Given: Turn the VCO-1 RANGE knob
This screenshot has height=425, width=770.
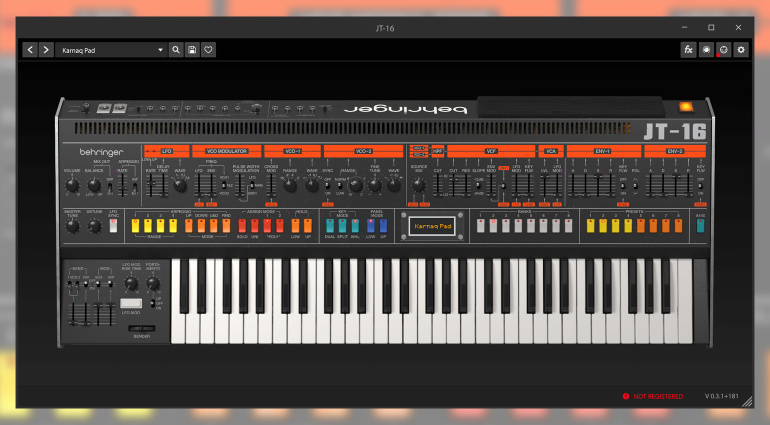Looking at the screenshot, I should tap(290, 186).
